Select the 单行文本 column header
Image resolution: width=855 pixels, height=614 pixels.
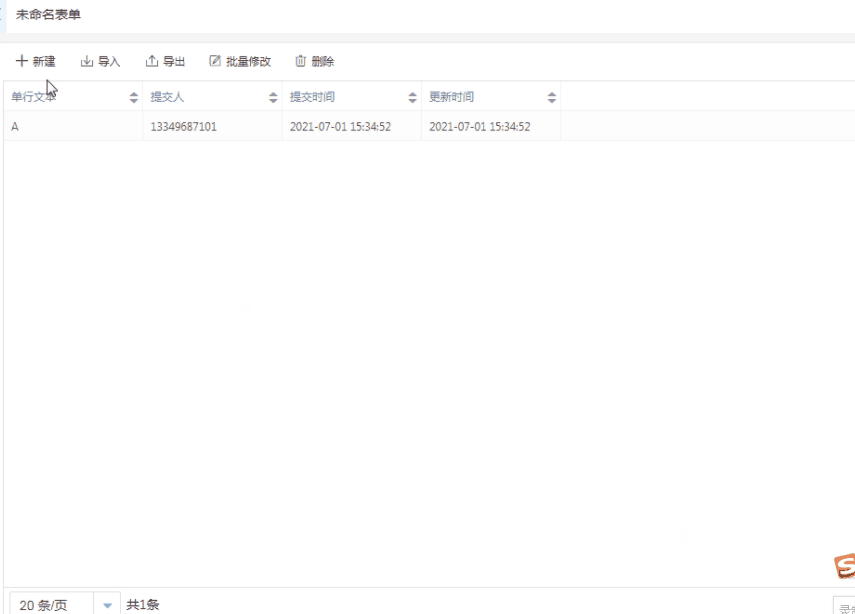pyautogui.click(x=34, y=97)
